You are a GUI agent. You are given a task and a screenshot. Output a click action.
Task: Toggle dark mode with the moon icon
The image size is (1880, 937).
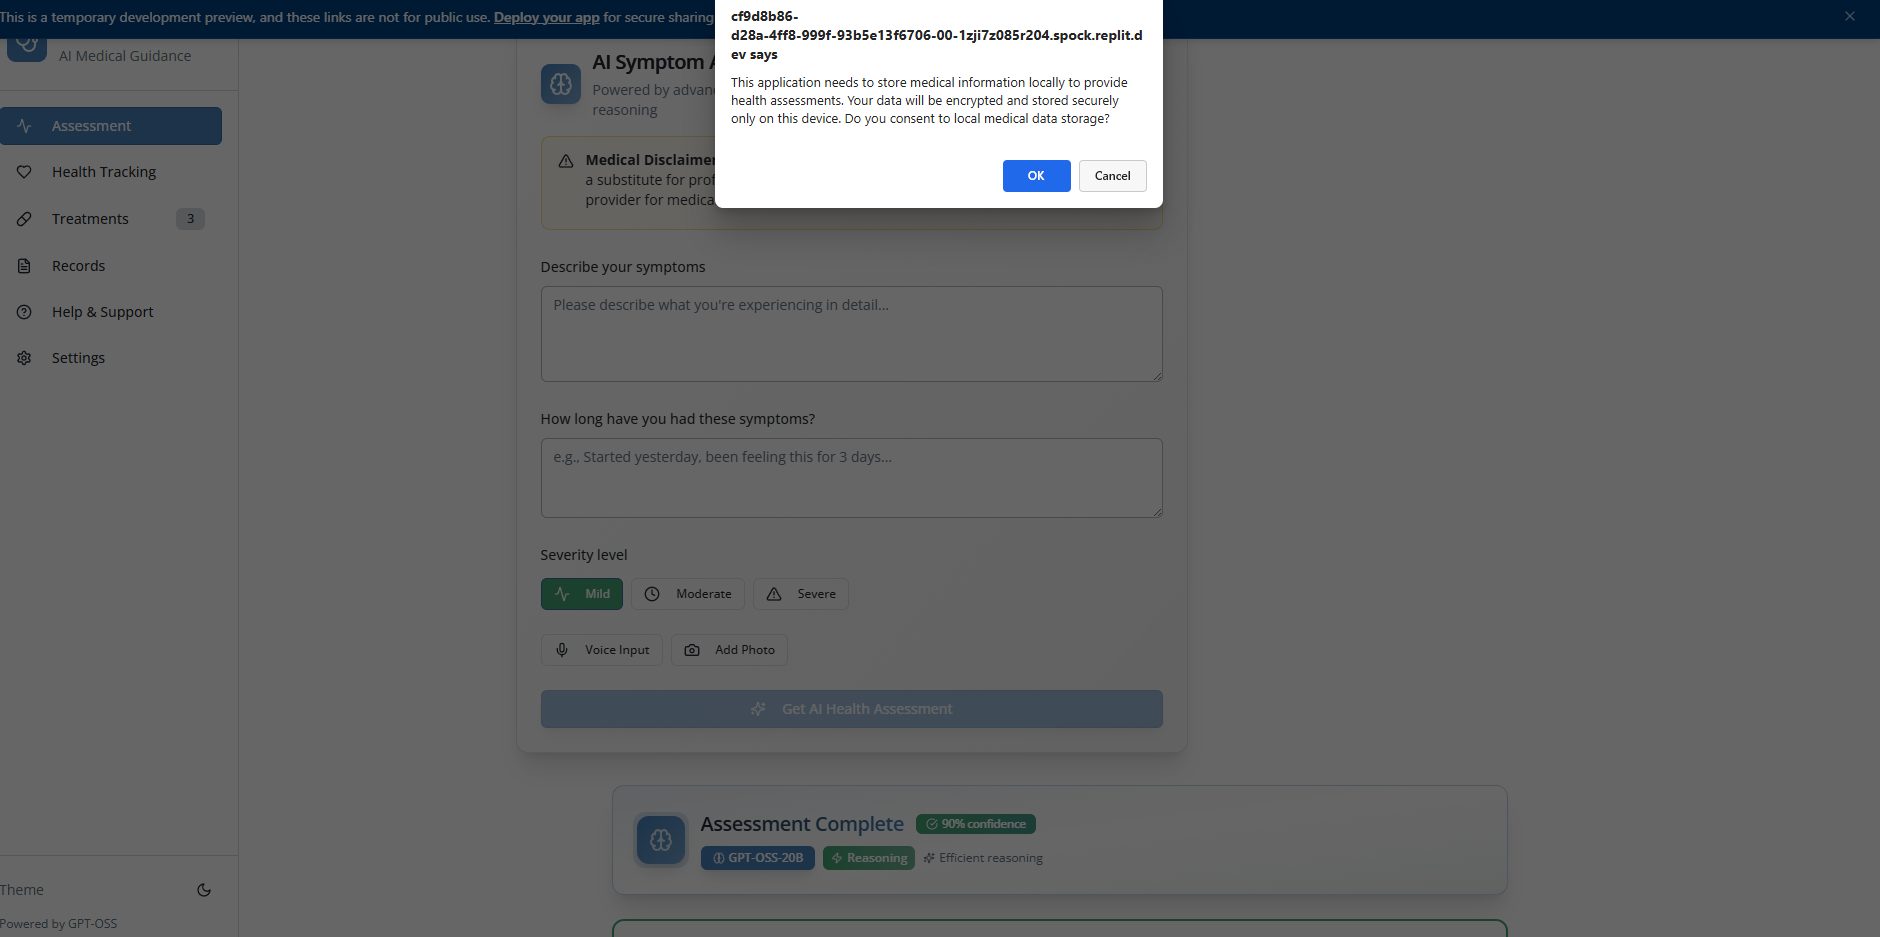(204, 890)
